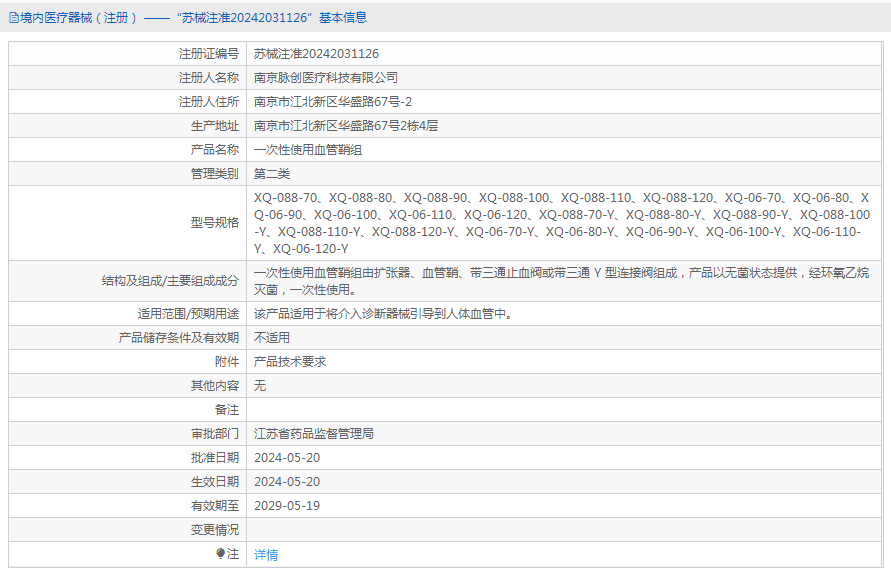Click the 结构及组成/主要组成成分 label

pos(170,281)
